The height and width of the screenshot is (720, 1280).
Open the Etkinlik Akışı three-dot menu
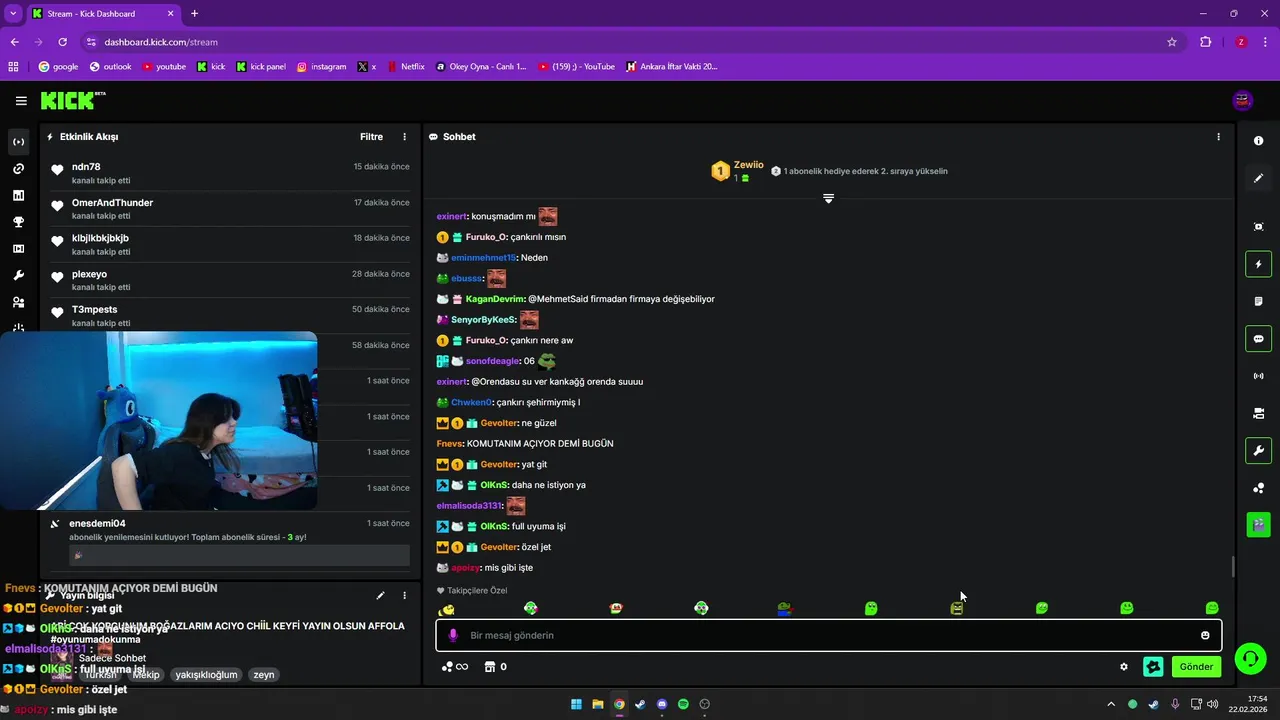[405, 137]
